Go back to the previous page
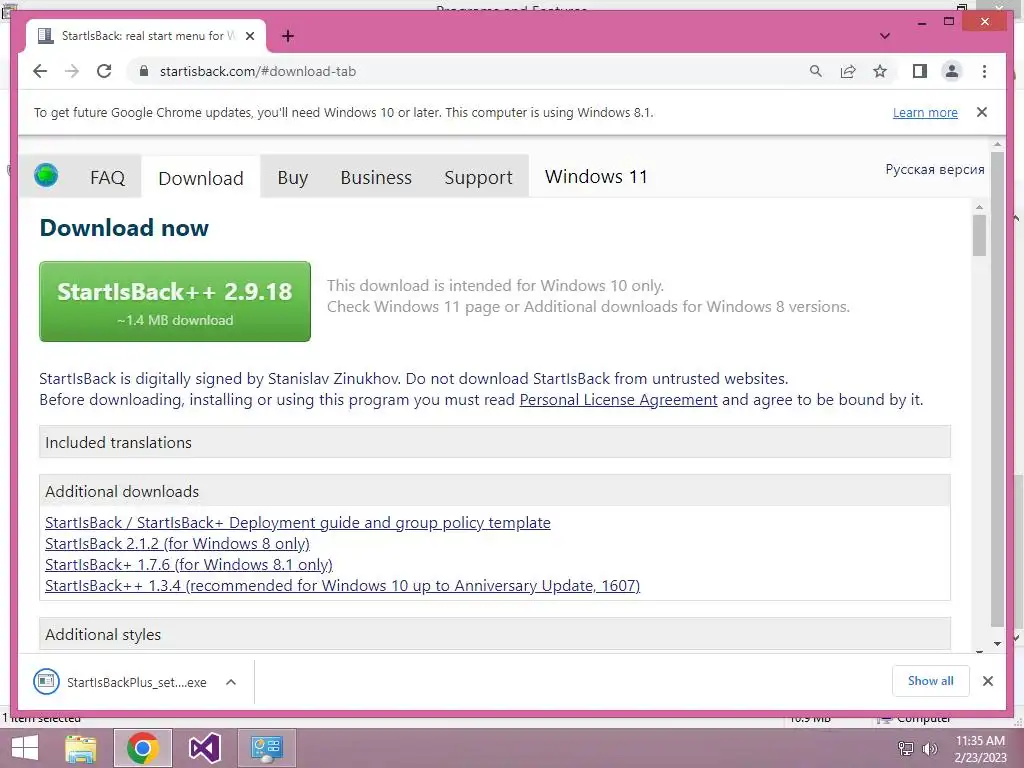 pos(40,71)
